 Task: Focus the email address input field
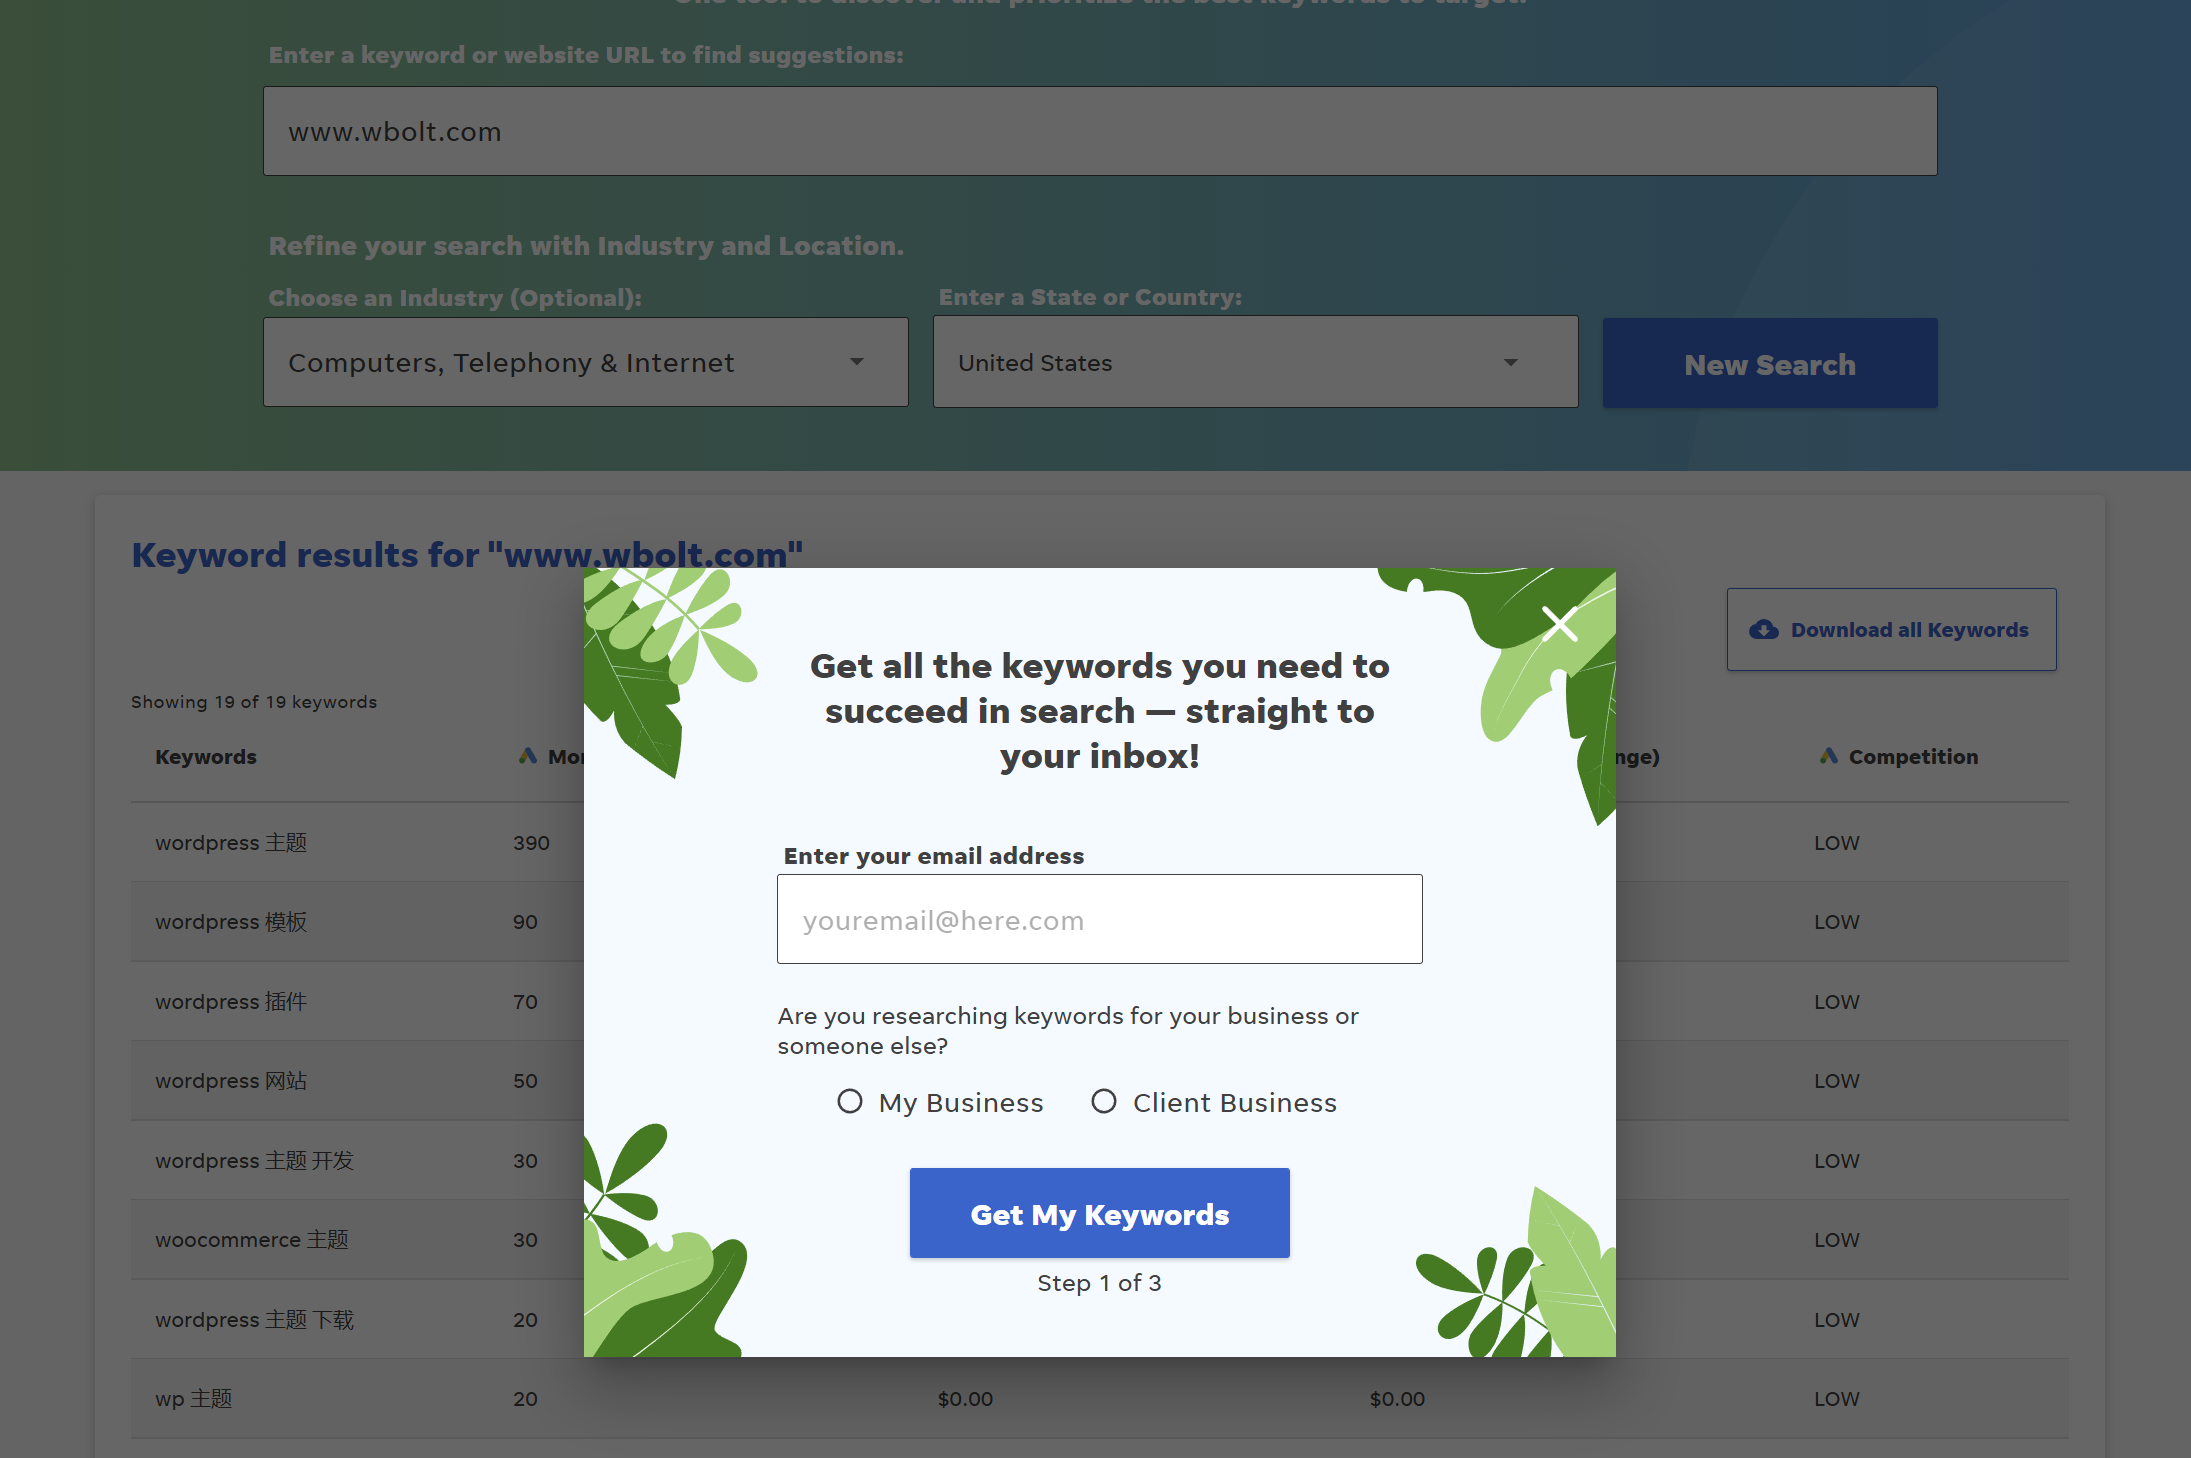coord(1099,919)
